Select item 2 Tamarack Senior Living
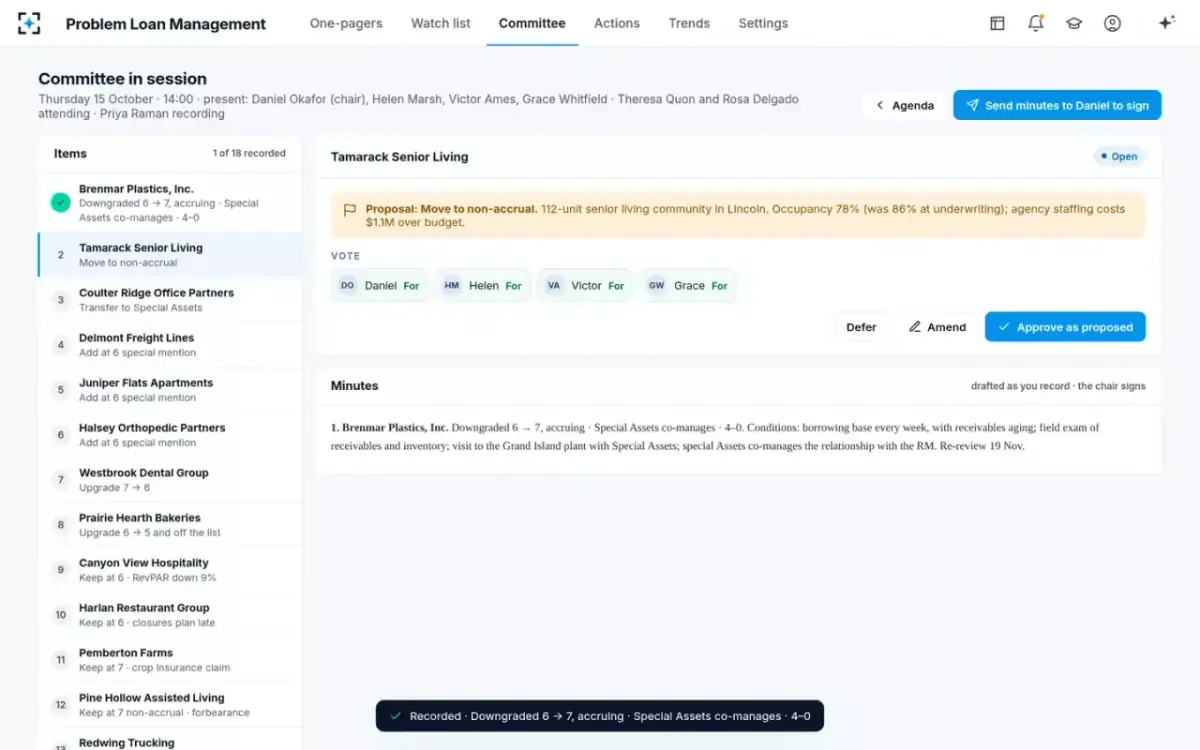The height and width of the screenshot is (750, 1200). click(x=170, y=255)
